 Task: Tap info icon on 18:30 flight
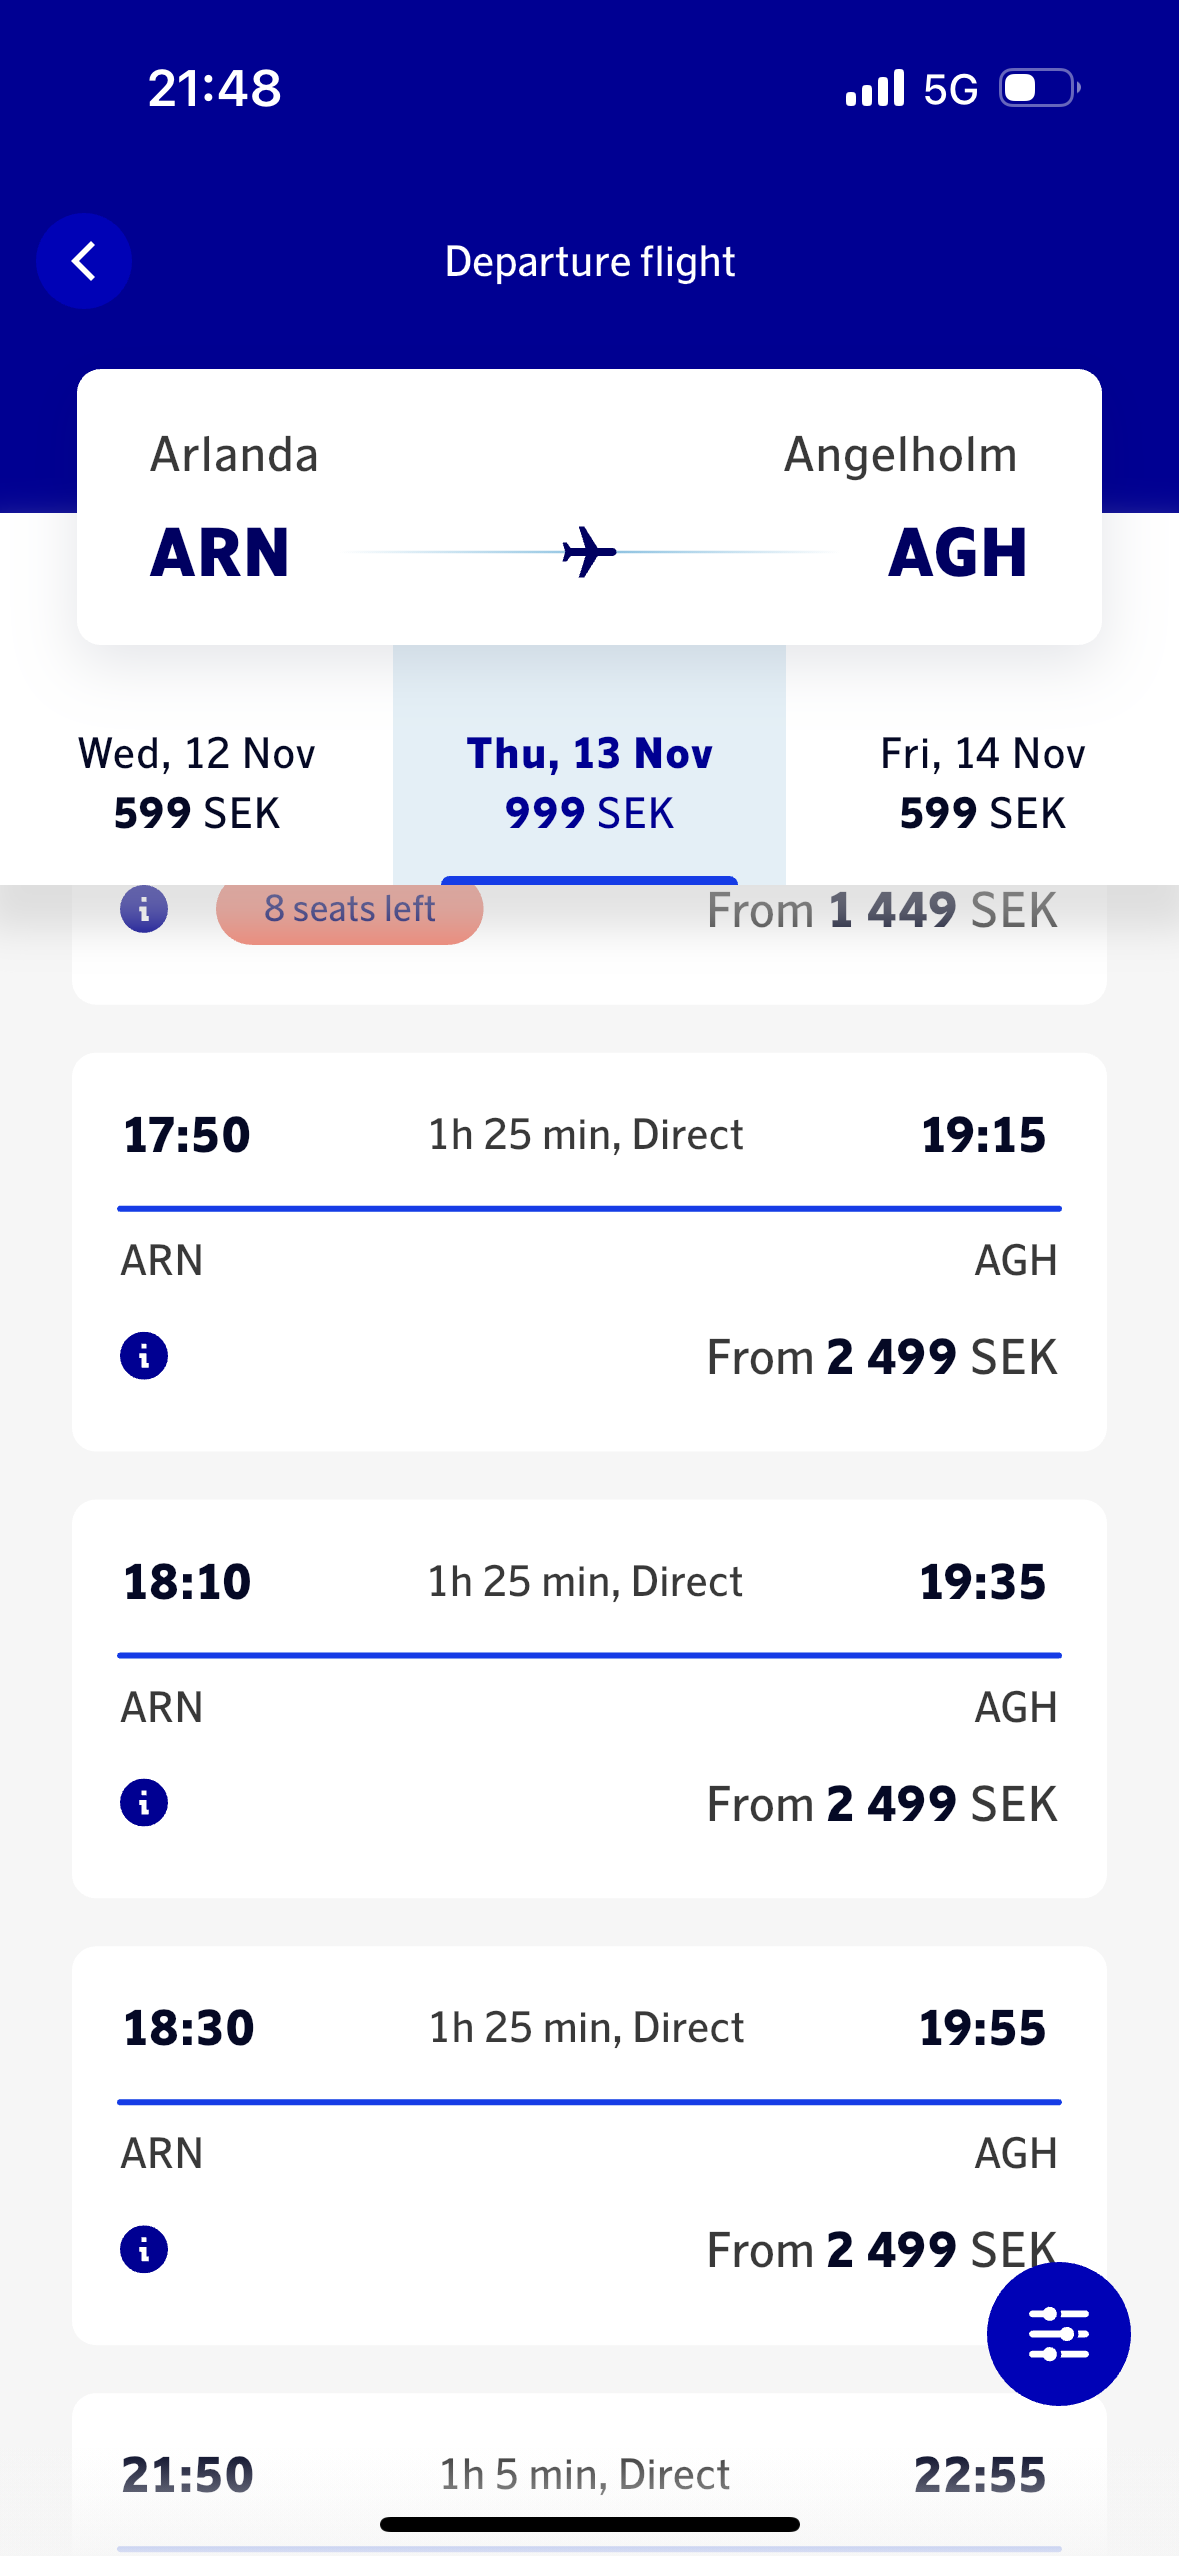click(x=144, y=2250)
